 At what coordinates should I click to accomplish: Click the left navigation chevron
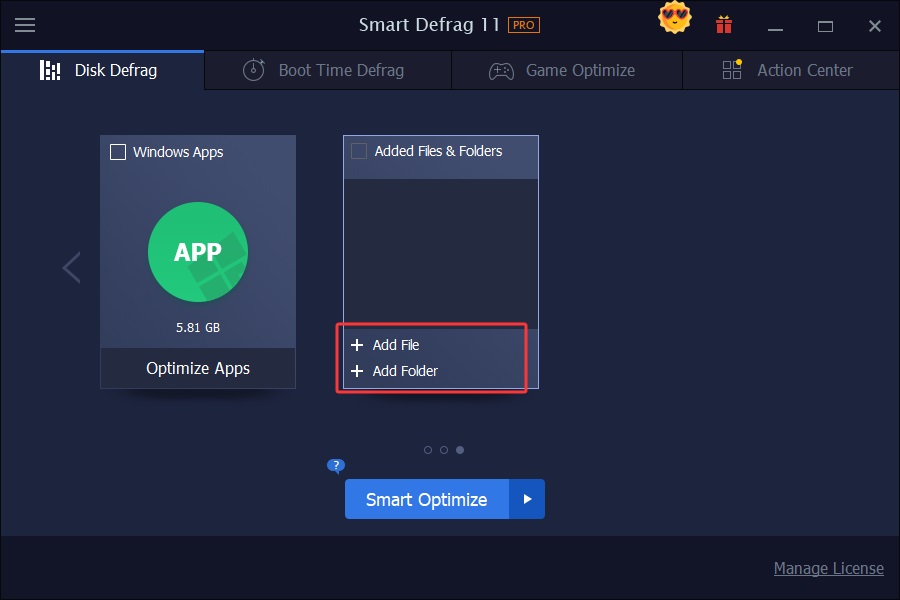coord(71,267)
